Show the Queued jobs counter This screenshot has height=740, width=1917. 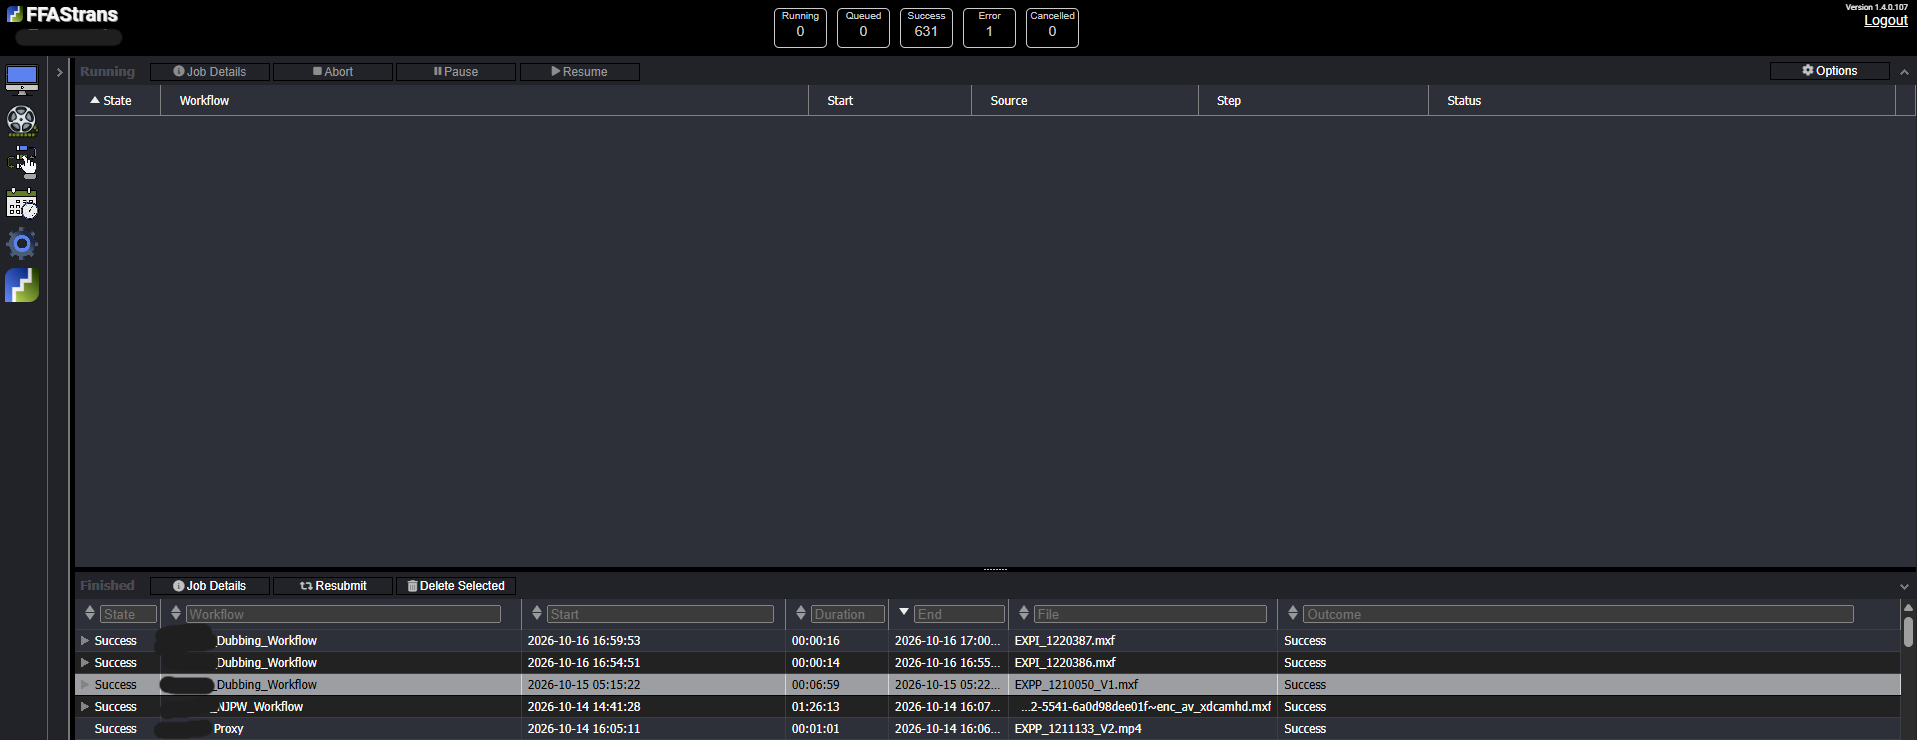863,27
